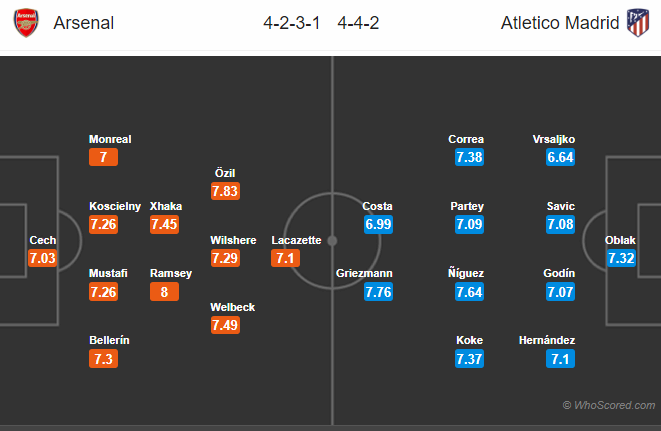Click Ramsey's rating badge showing 8
Screen dimensions: 661x431
[163, 291]
